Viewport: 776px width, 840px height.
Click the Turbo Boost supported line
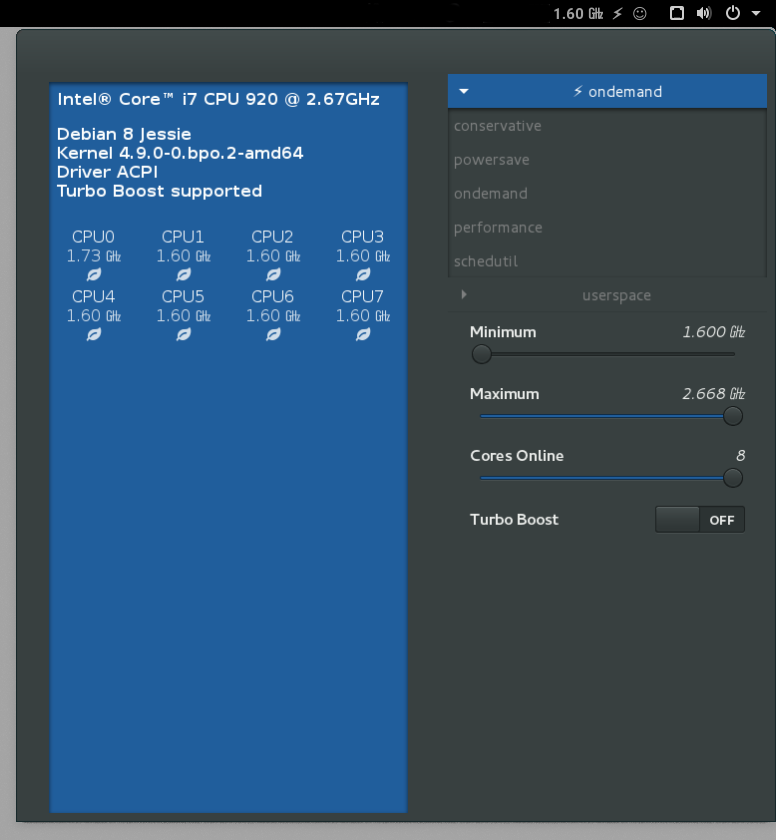point(160,191)
